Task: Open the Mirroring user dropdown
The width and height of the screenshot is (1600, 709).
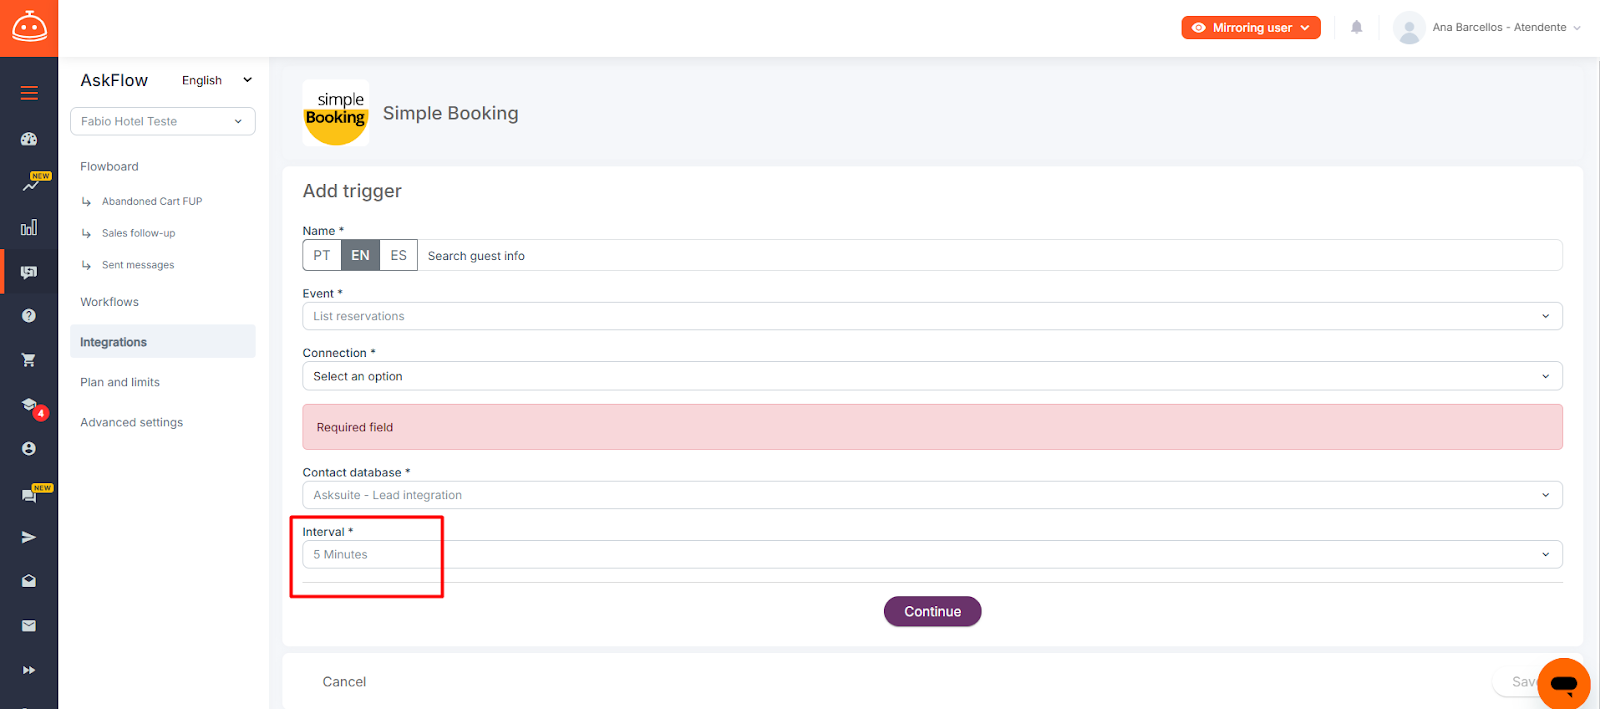Action: 1251,28
